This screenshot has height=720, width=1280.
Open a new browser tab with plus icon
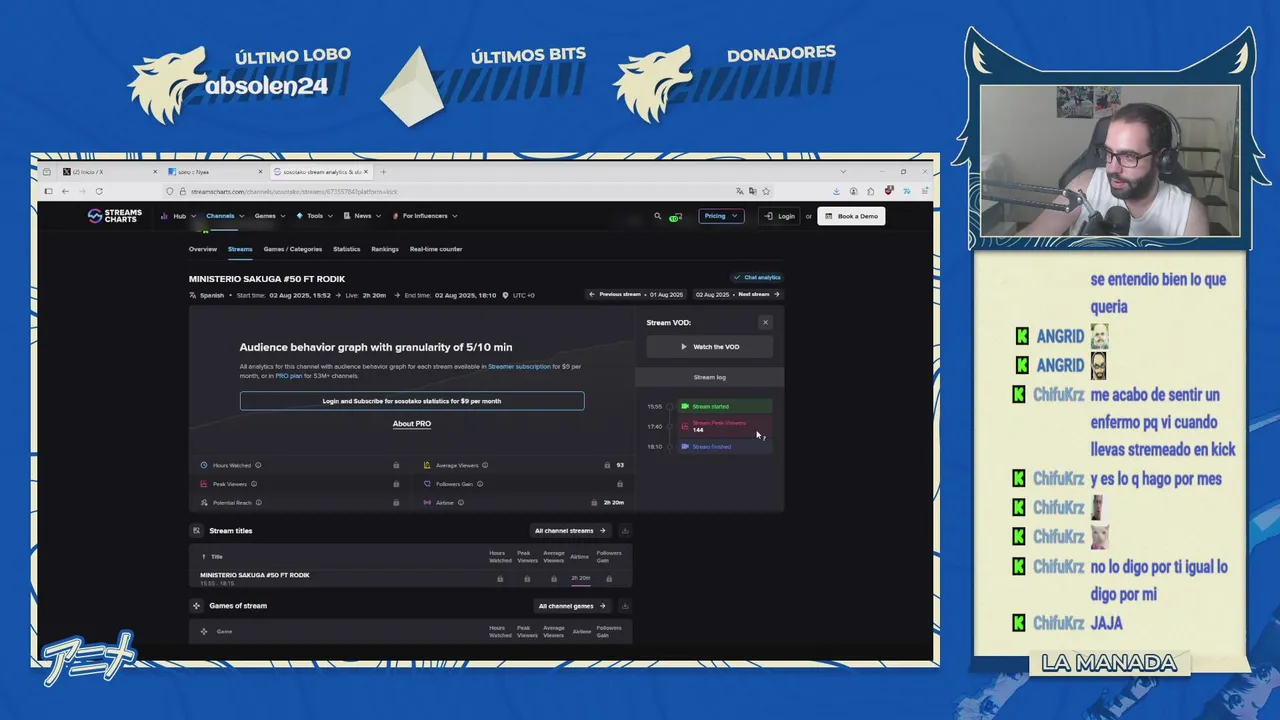[383, 172]
